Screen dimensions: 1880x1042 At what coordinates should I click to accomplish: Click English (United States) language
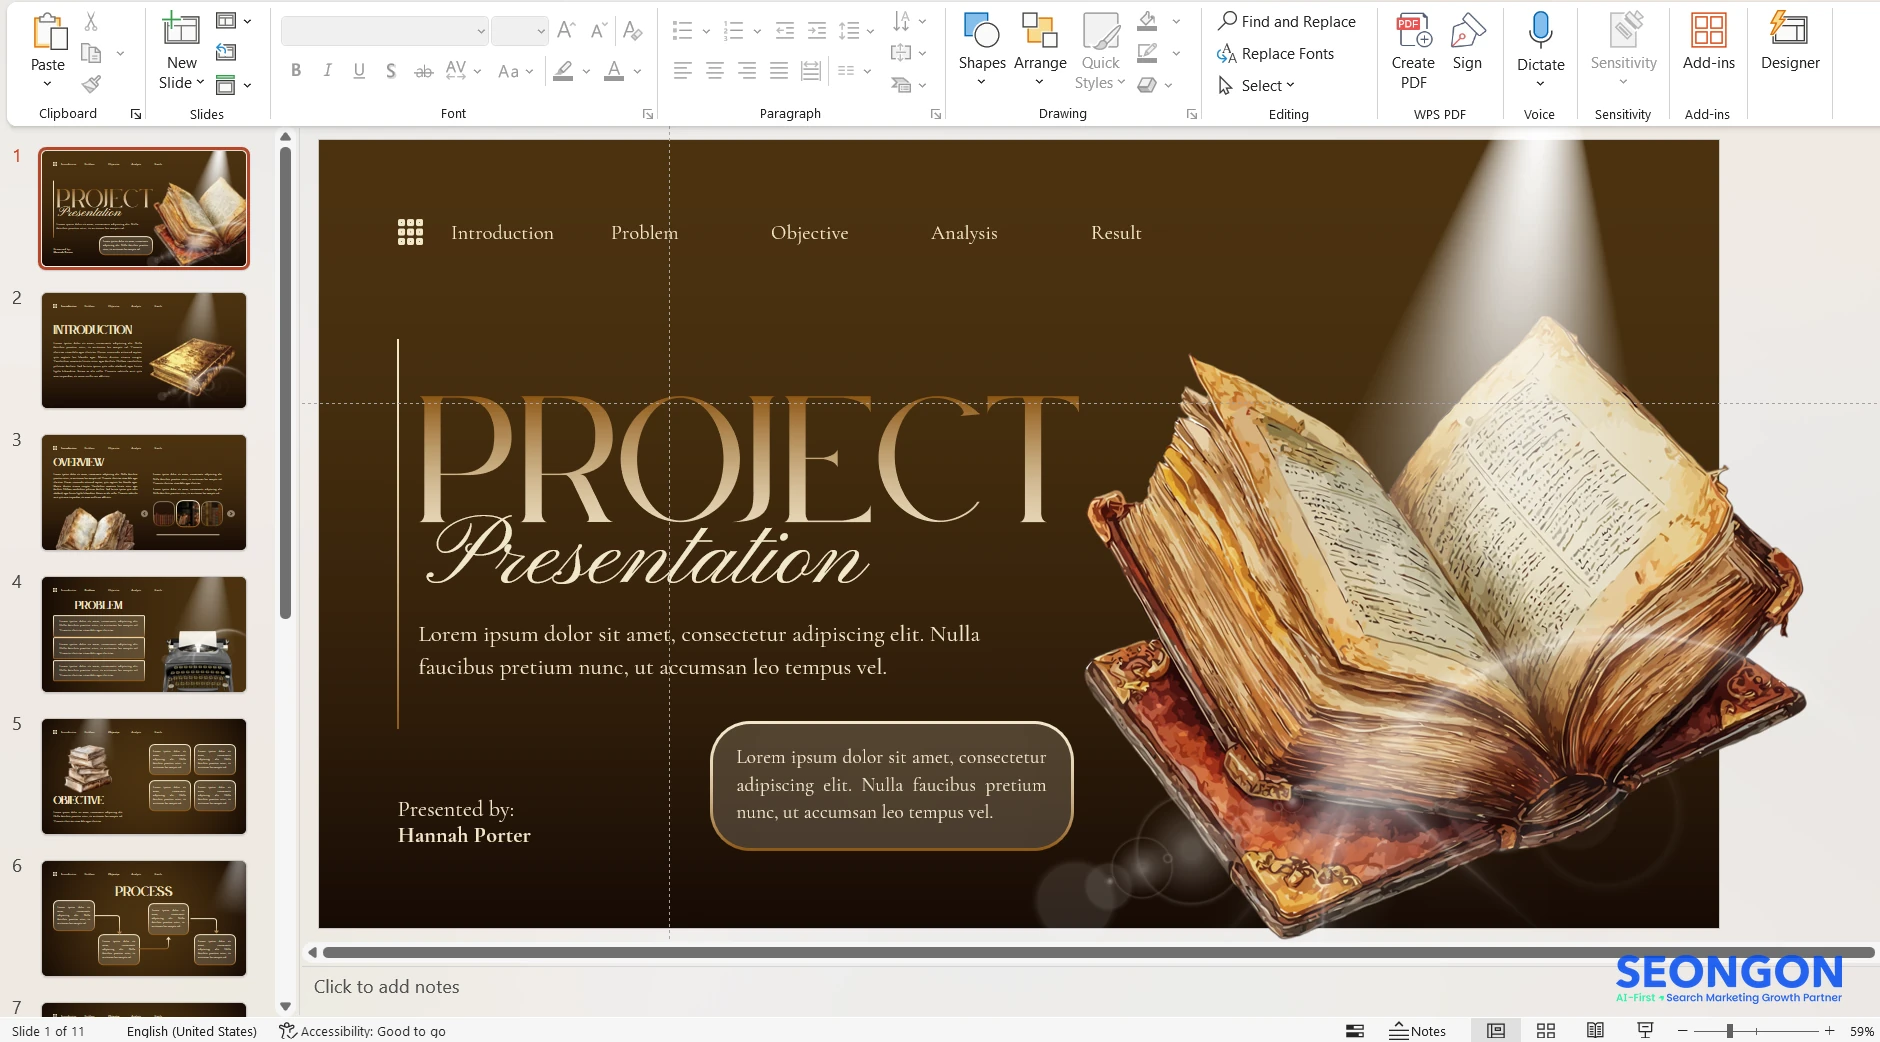[192, 1031]
